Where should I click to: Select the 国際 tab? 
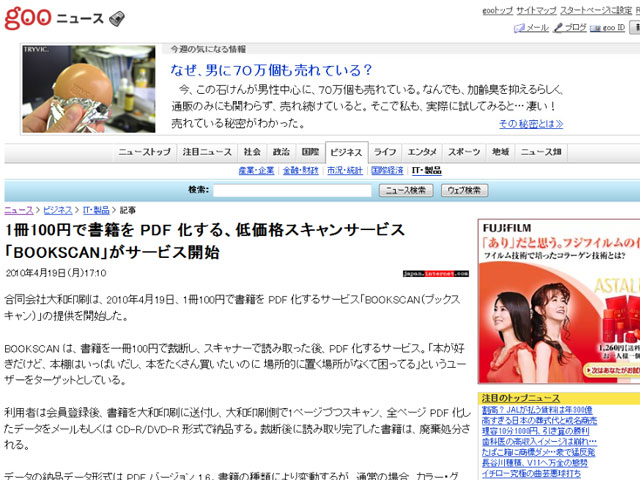[310, 152]
